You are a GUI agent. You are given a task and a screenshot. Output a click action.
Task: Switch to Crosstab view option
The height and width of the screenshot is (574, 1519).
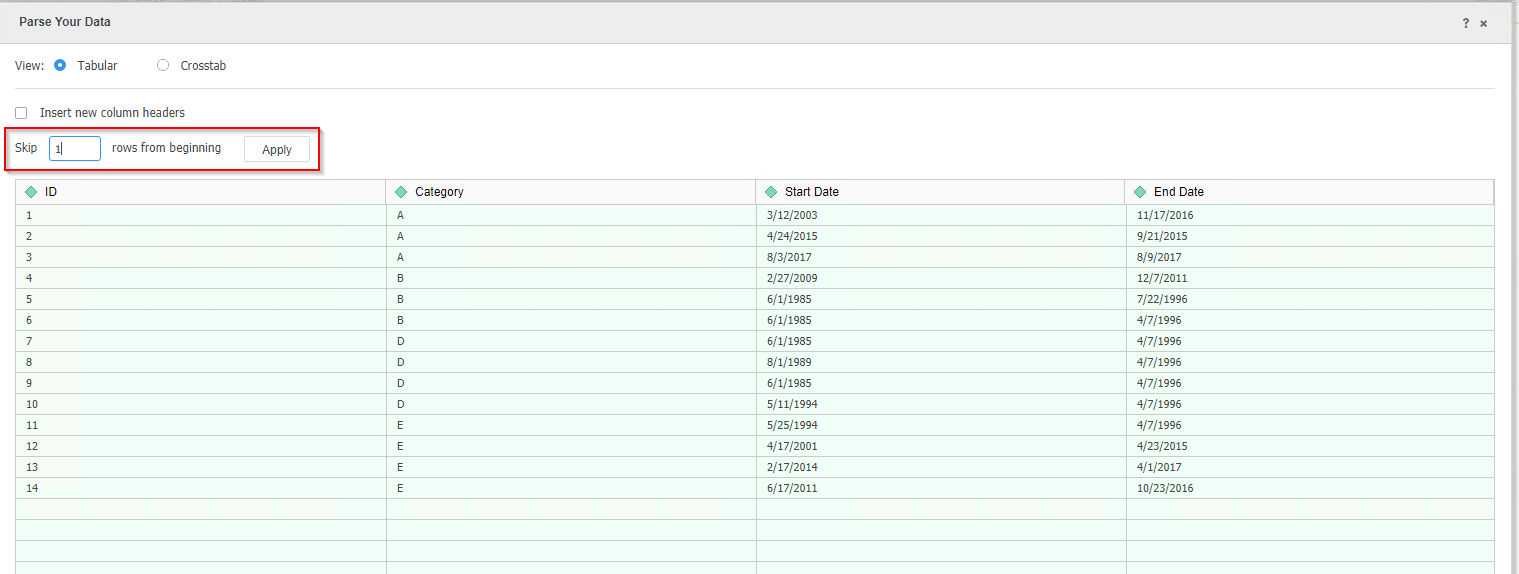tap(163, 66)
